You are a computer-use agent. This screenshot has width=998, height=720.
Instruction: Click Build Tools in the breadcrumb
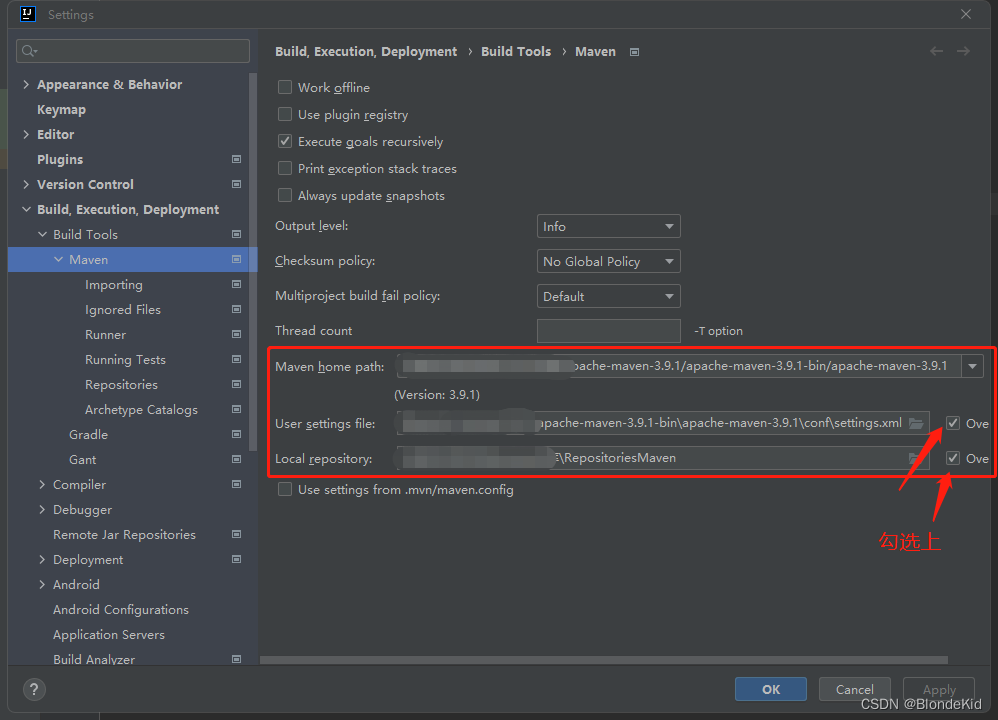point(516,52)
